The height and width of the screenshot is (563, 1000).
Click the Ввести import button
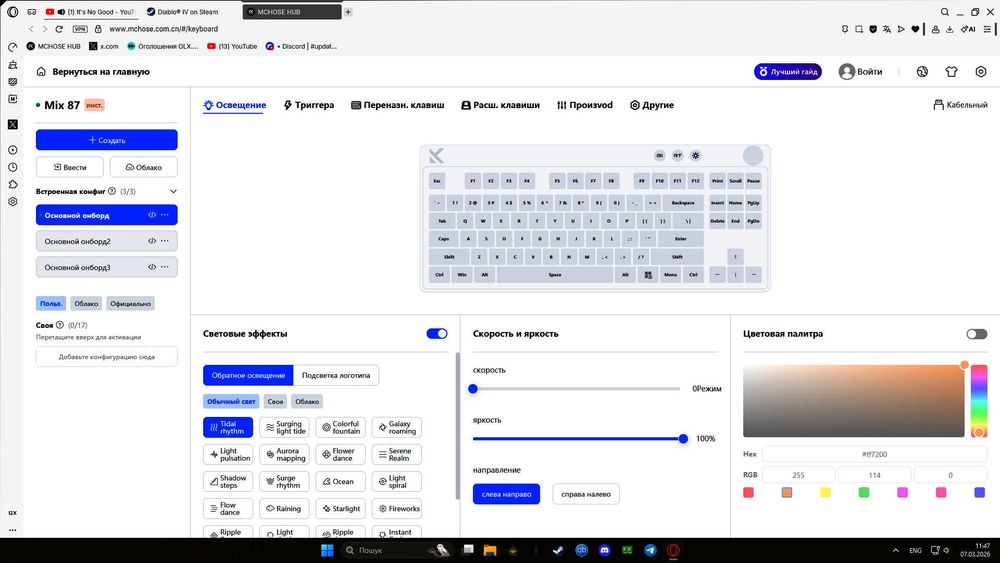coord(70,167)
